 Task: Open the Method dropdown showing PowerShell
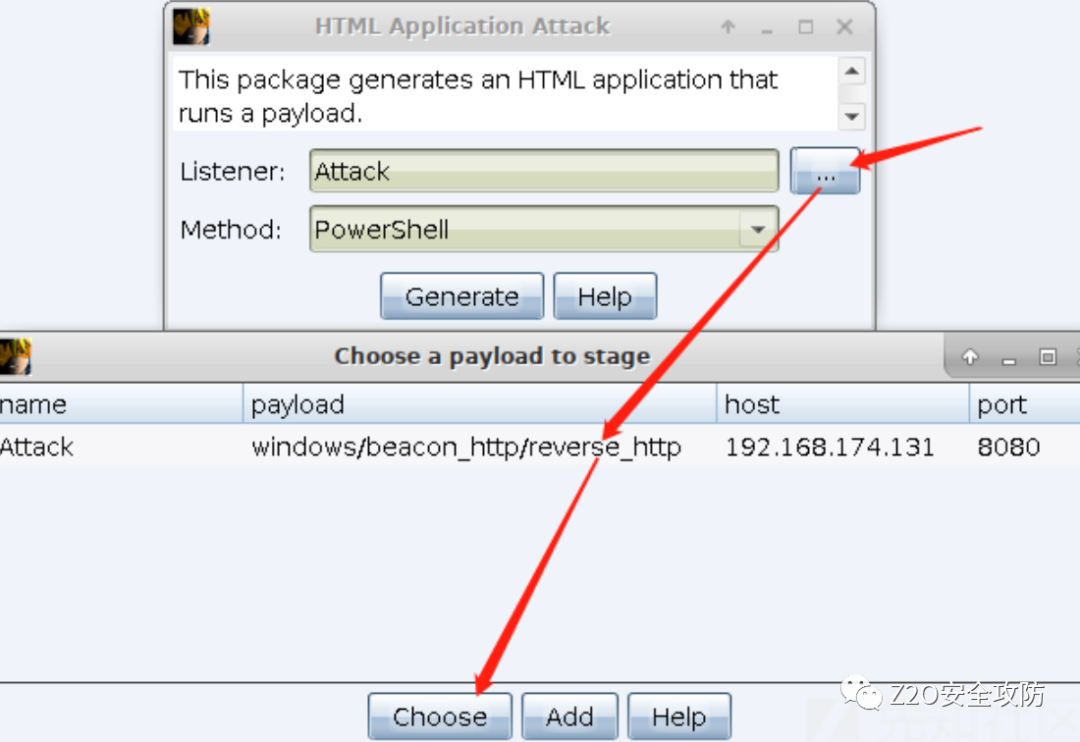(x=544, y=229)
